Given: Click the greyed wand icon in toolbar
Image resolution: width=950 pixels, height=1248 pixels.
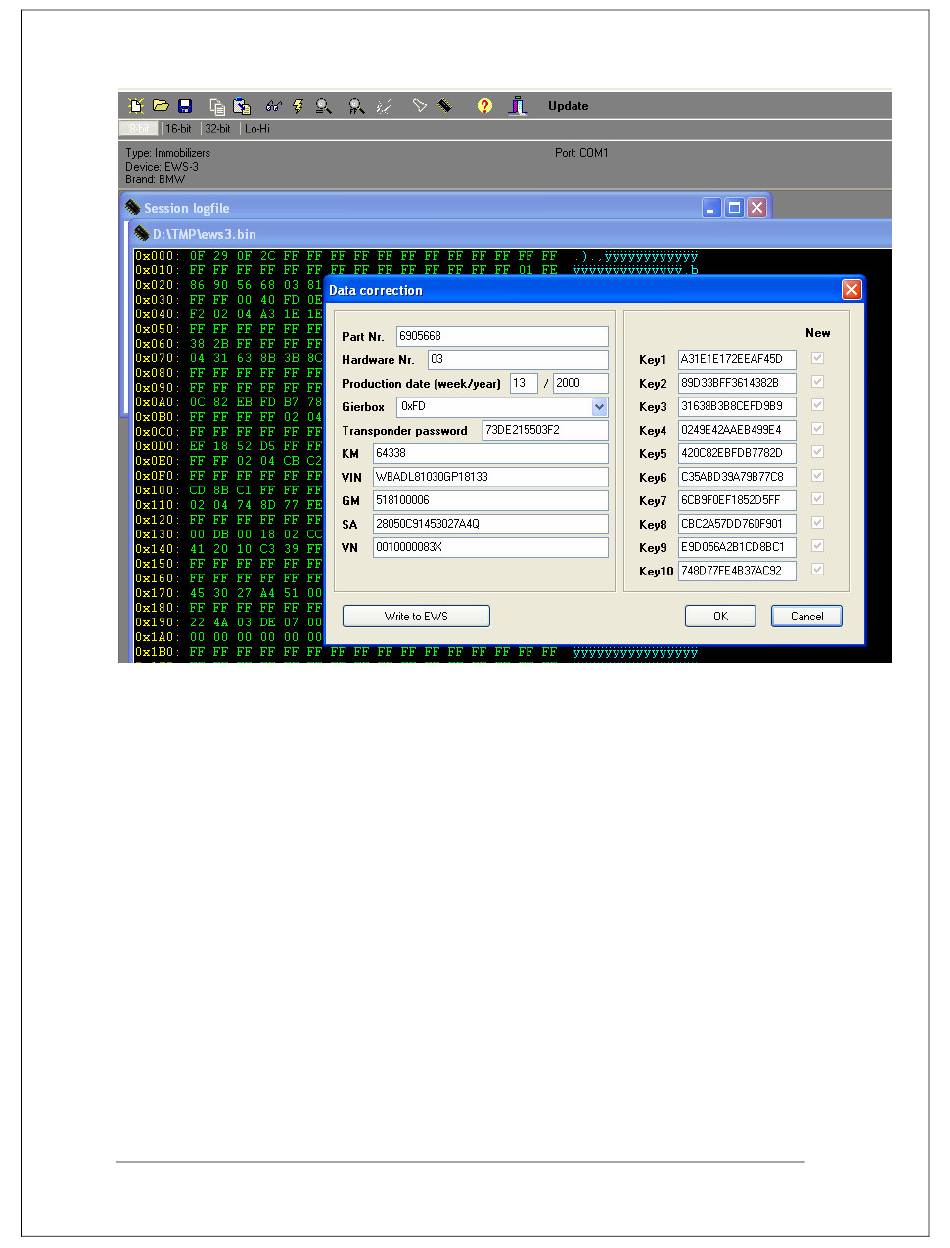Looking at the screenshot, I should point(383,106).
